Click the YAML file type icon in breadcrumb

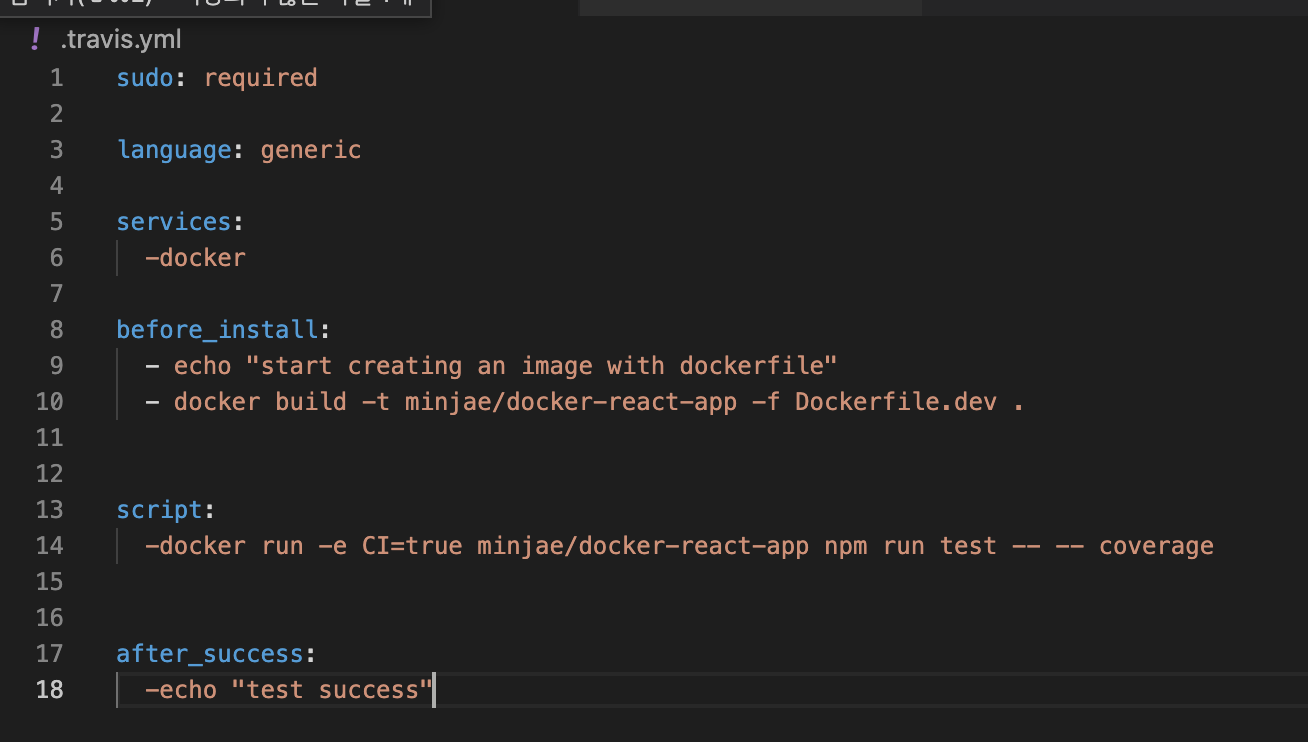[36, 40]
